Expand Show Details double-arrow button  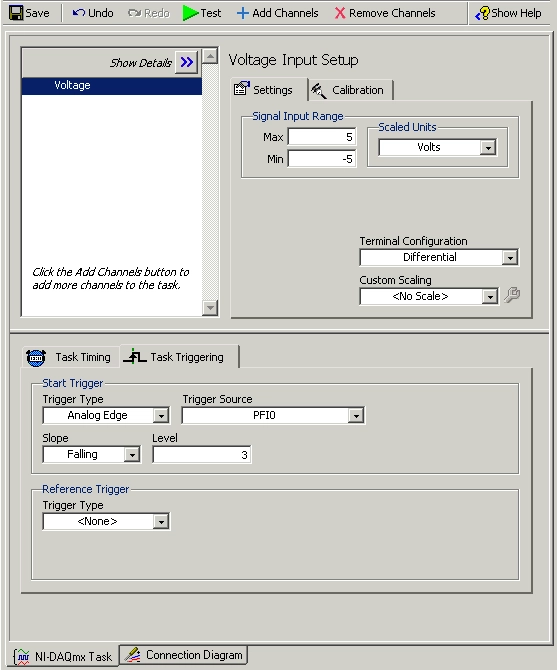(x=187, y=62)
